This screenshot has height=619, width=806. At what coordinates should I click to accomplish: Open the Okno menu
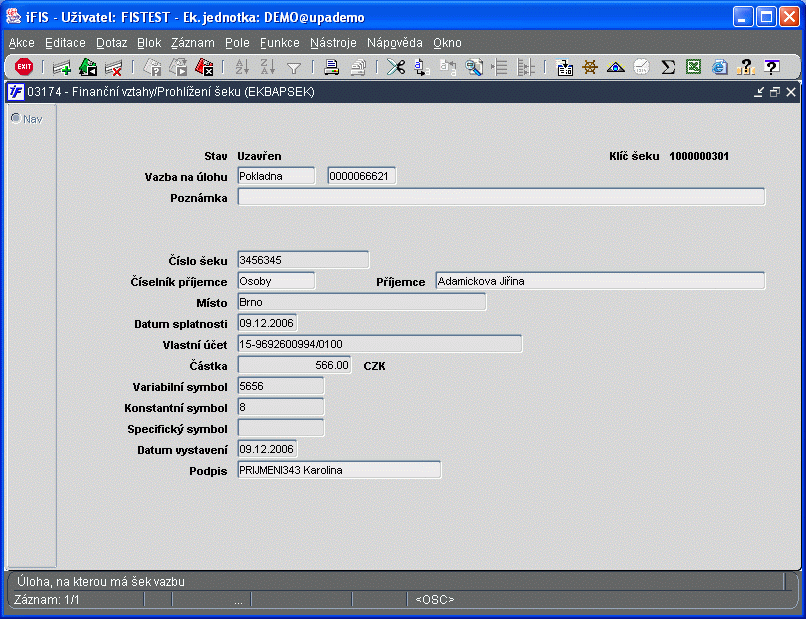[447, 43]
